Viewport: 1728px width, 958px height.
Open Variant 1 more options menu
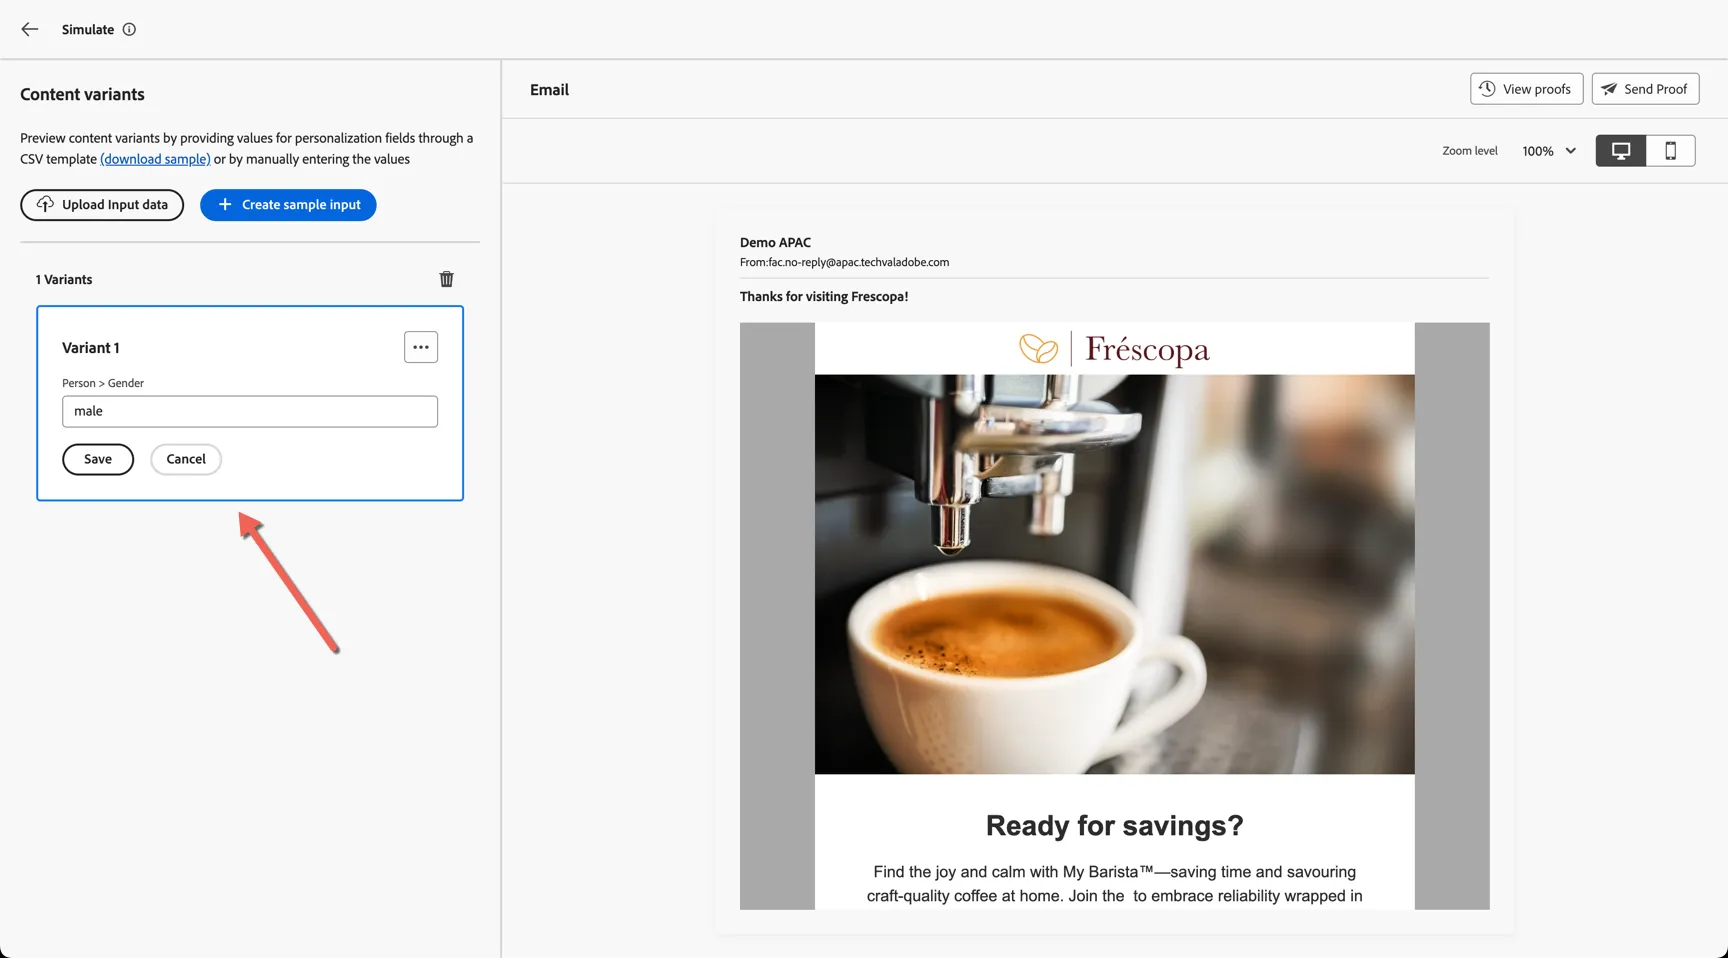pyautogui.click(x=421, y=347)
